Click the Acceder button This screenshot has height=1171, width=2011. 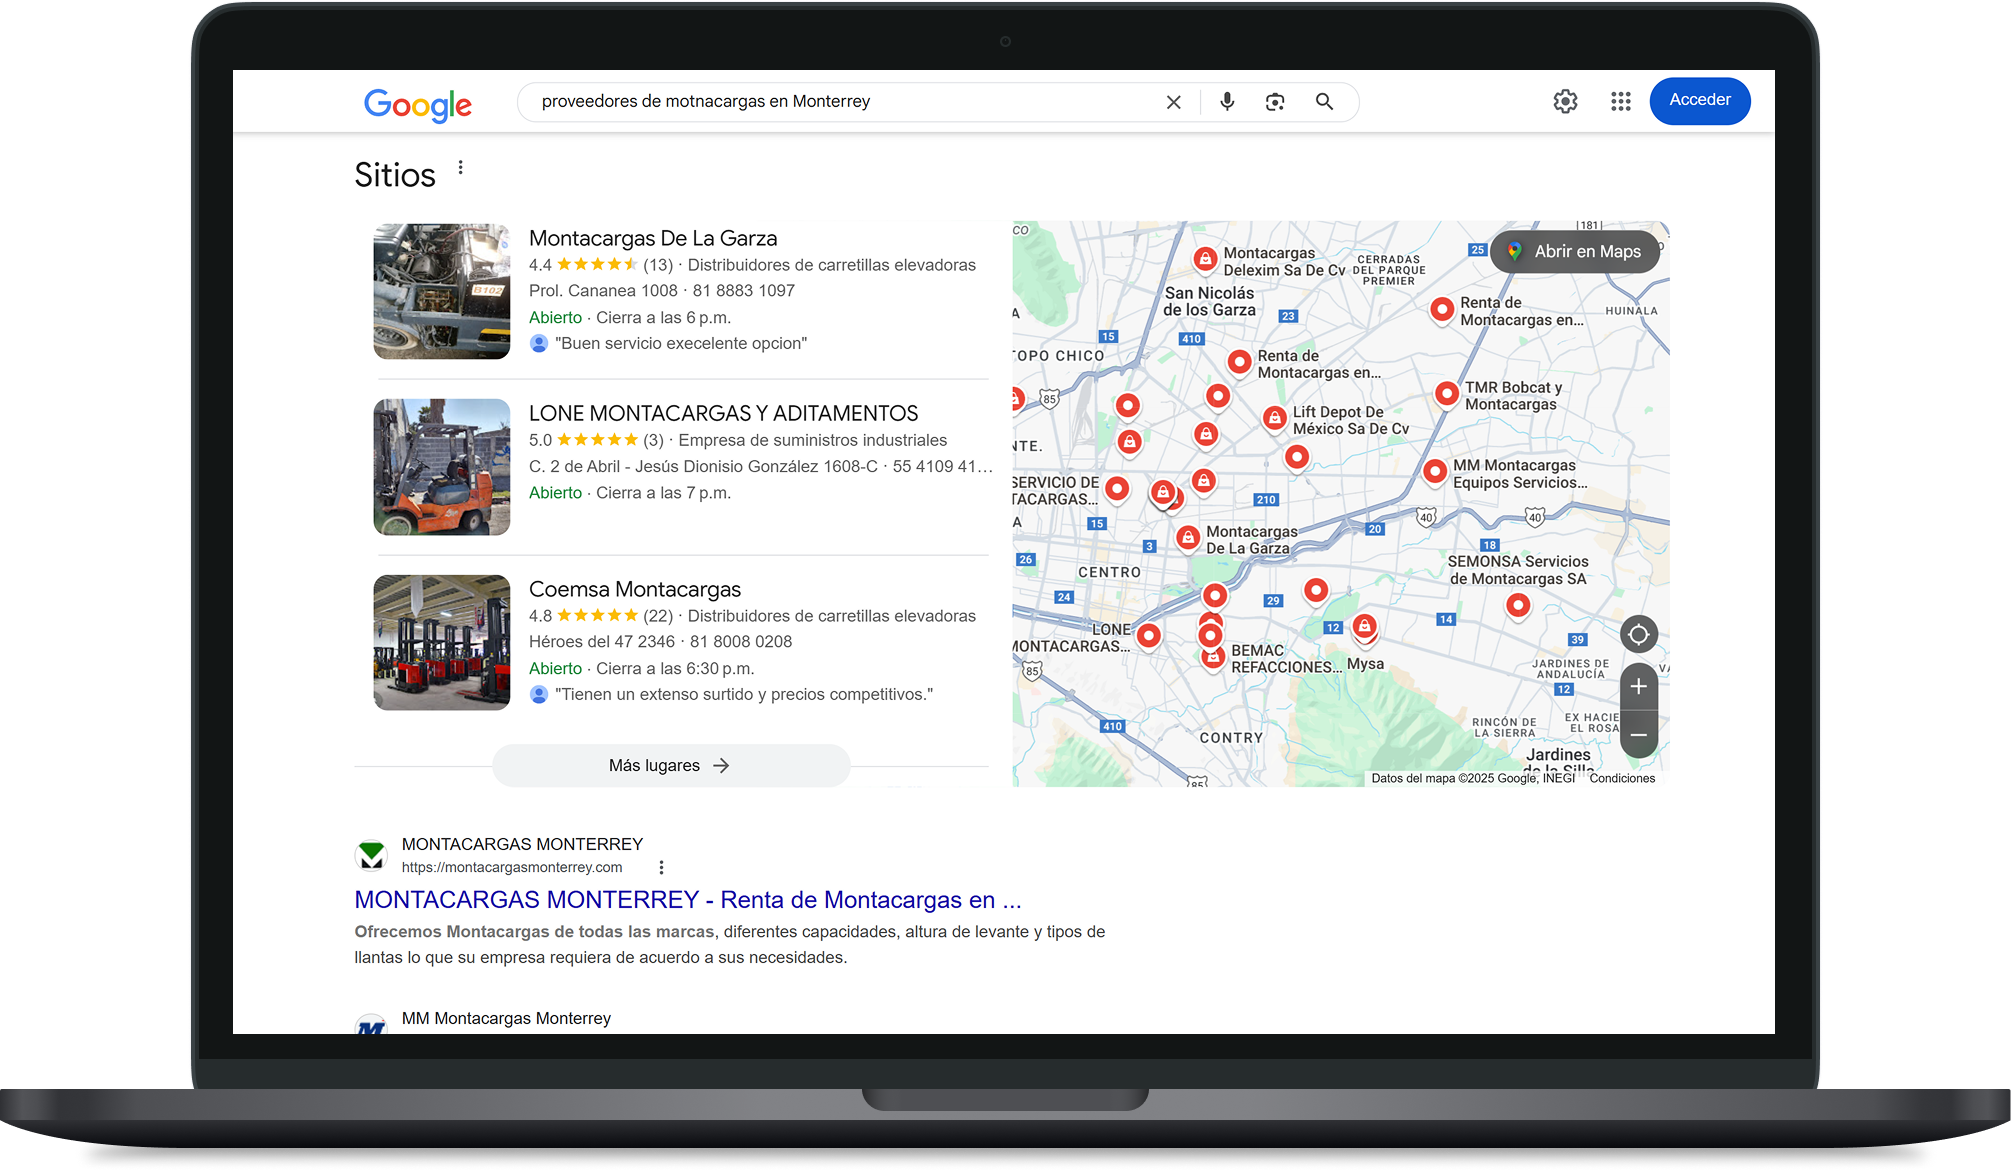click(x=1700, y=100)
